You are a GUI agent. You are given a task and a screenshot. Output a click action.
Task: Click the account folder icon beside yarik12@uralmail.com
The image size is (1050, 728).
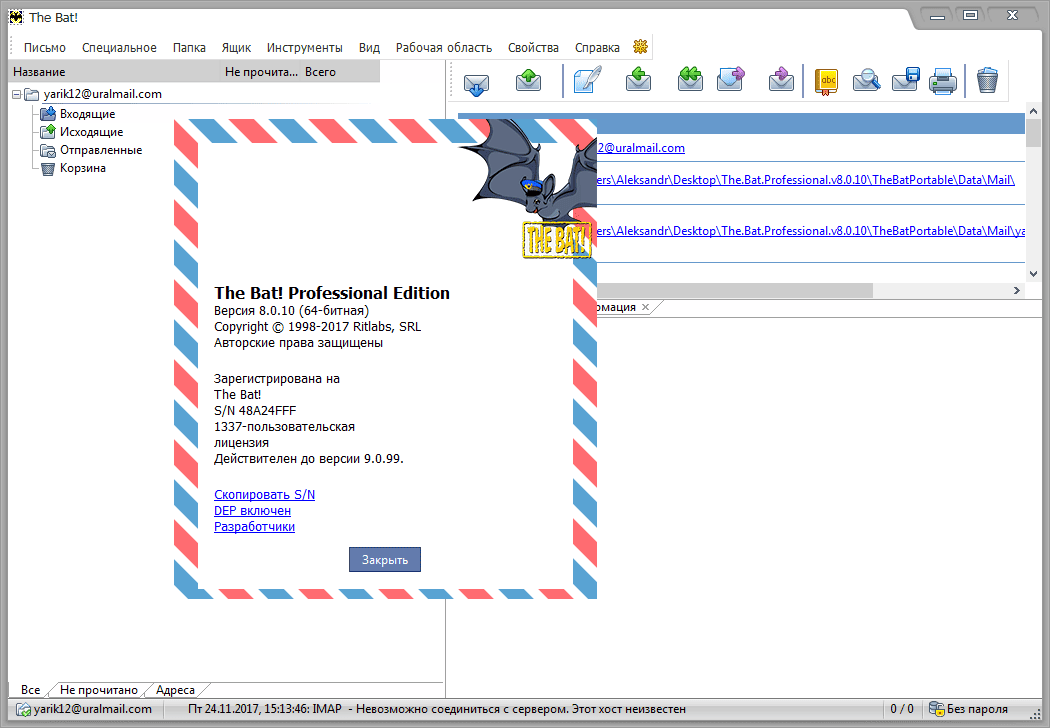31,94
